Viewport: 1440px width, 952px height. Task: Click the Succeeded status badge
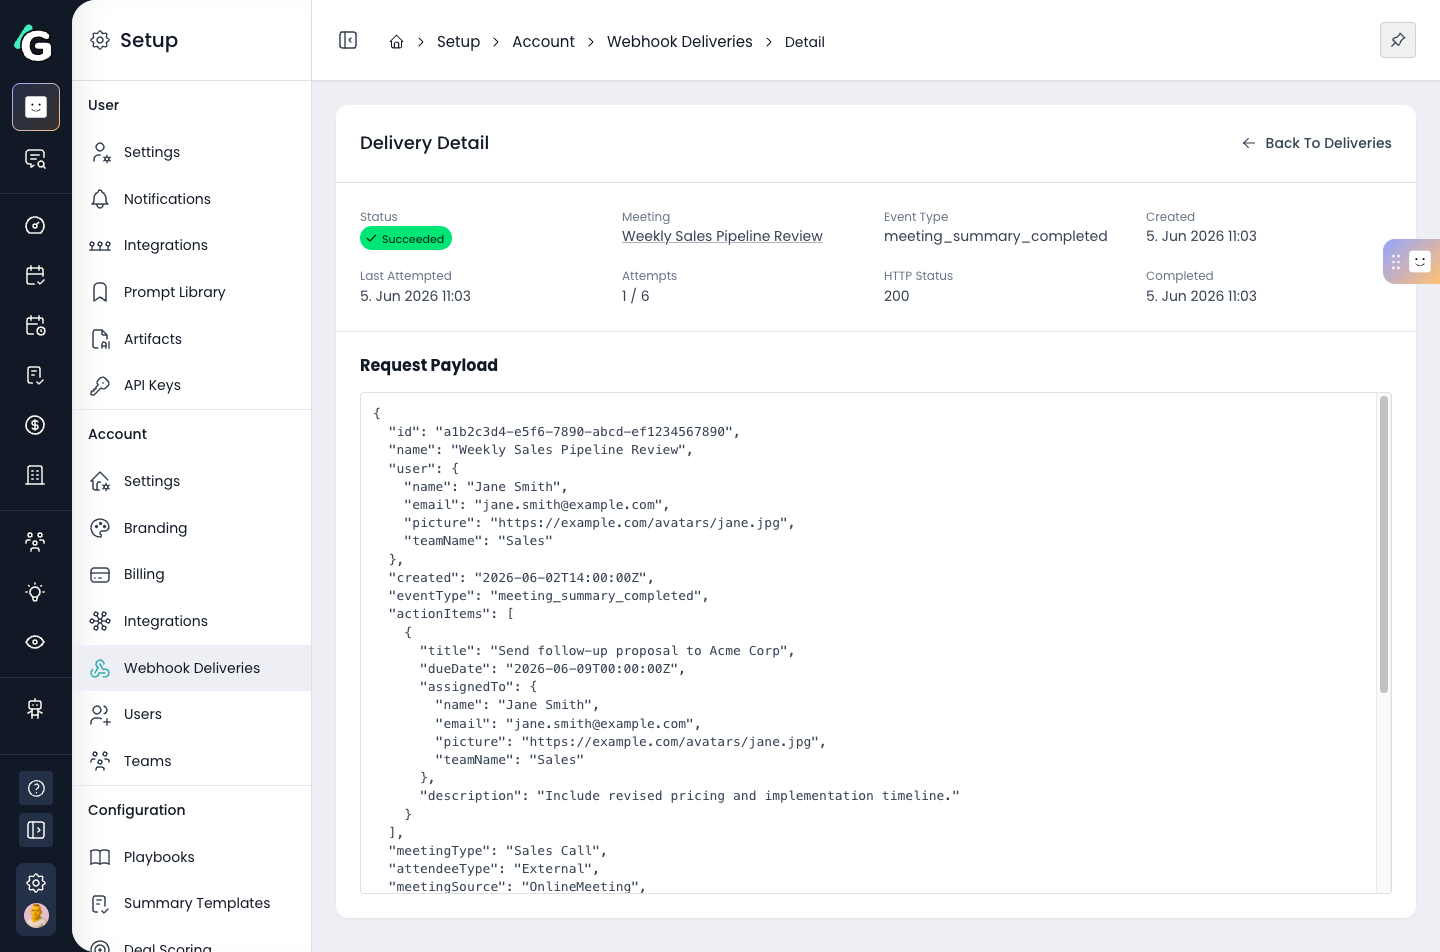(x=406, y=239)
